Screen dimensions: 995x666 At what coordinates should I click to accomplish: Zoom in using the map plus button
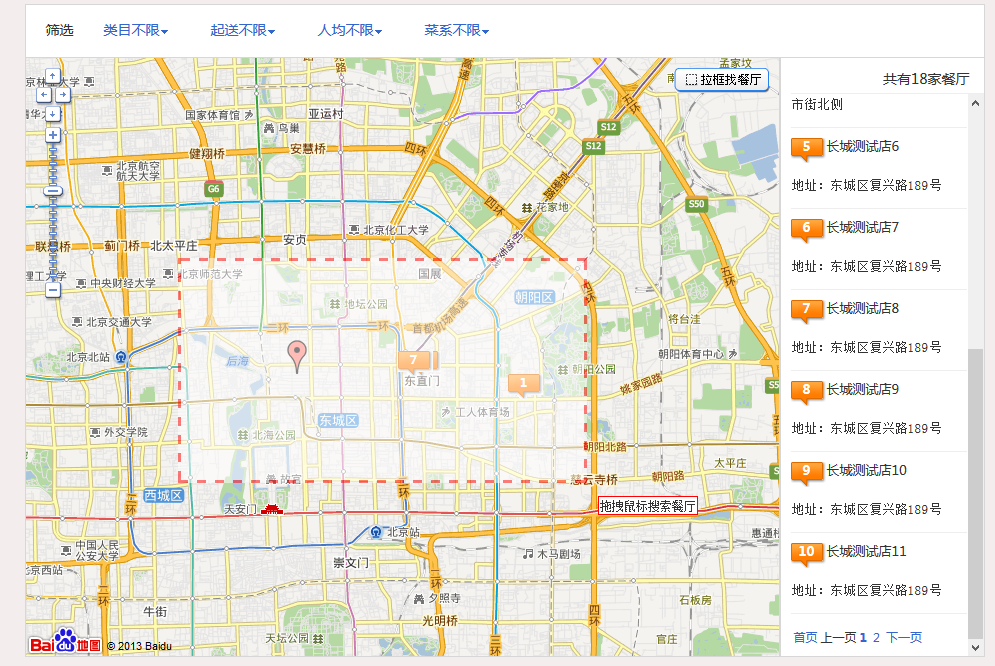tap(53, 135)
